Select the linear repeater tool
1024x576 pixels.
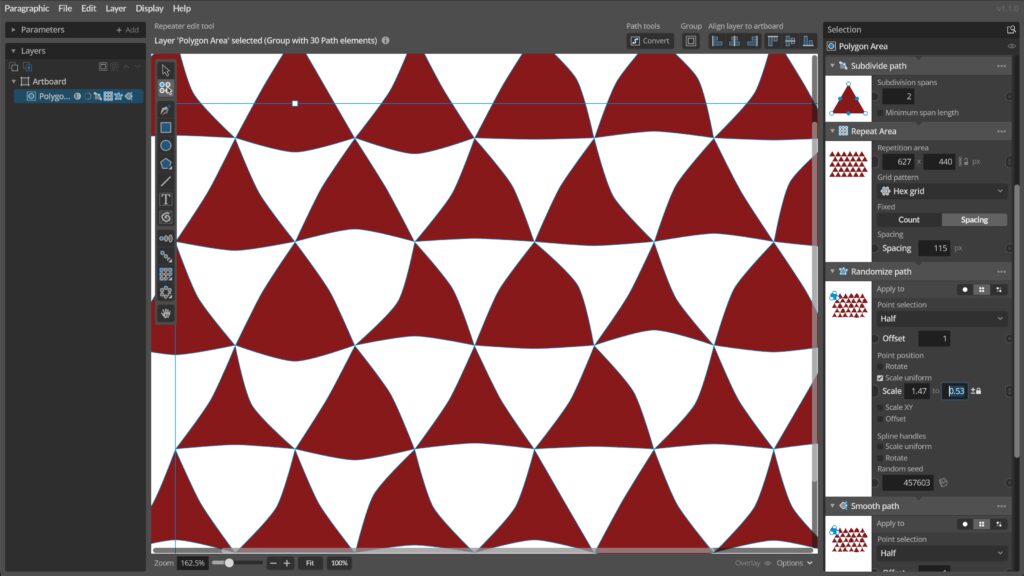pyautogui.click(x=166, y=238)
